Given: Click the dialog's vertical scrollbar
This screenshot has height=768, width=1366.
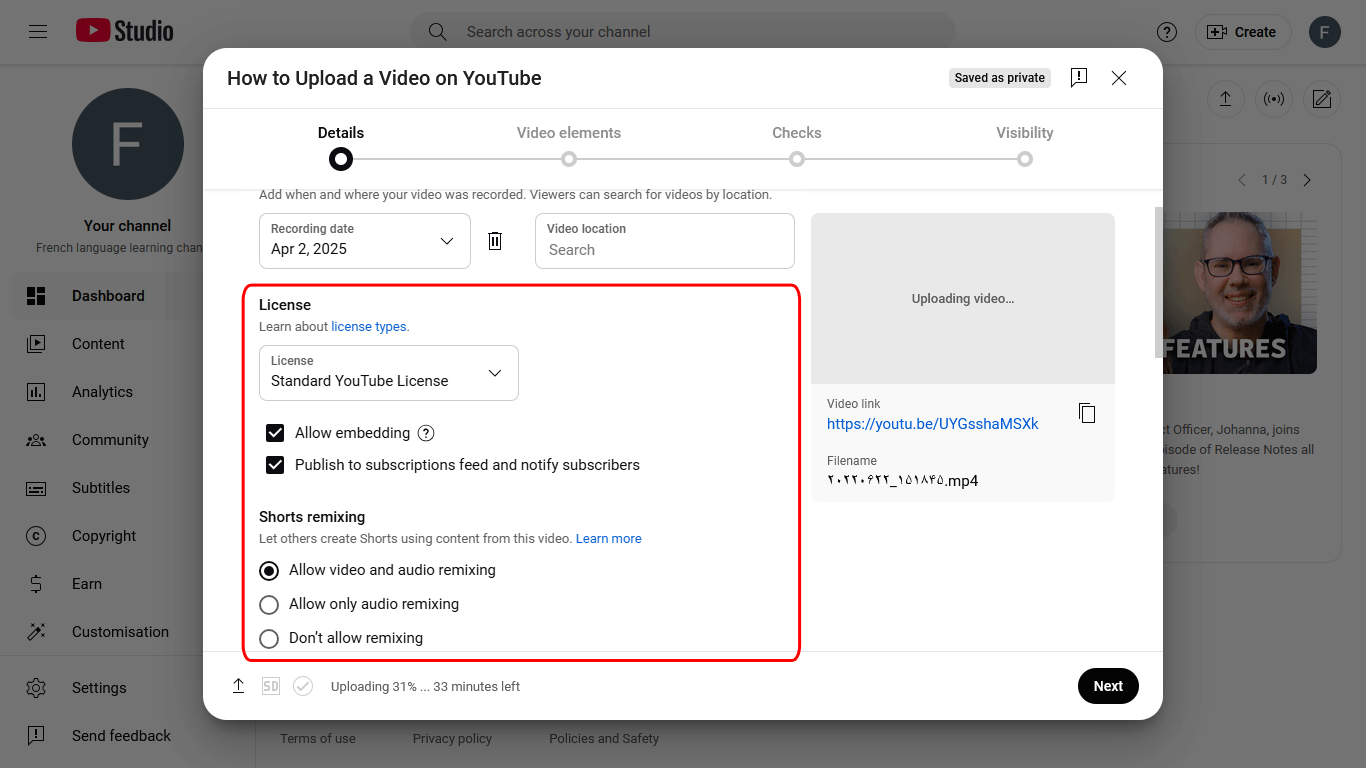Looking at the screenshot, I should click(x=1159, y=282).
